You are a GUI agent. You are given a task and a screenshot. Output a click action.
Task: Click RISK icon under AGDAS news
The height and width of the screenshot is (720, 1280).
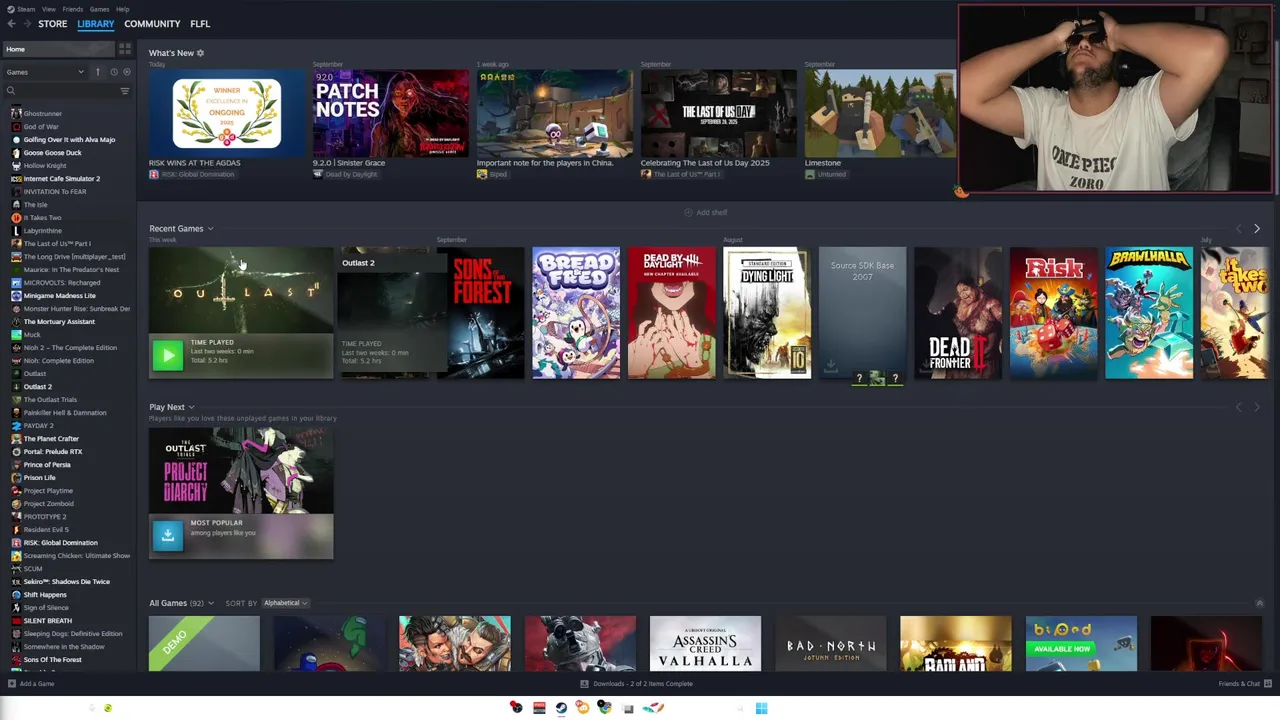click(154, 174)
